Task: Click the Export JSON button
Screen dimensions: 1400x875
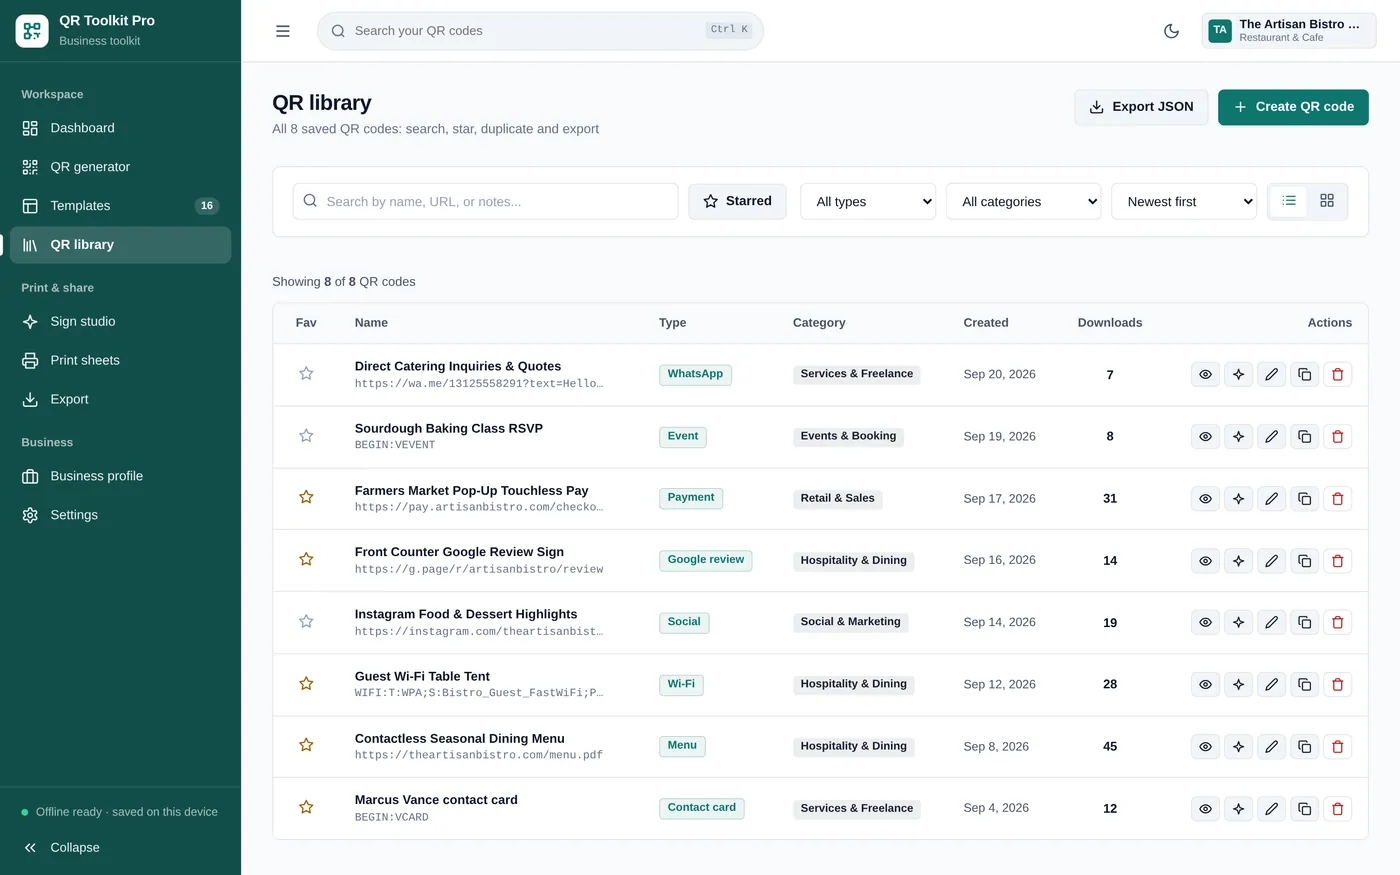Action: pos(1141,107)
